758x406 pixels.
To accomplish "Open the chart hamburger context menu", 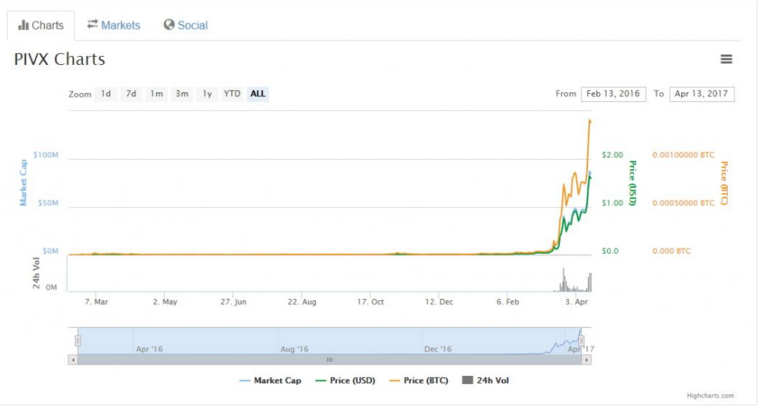I will click(726, 59).
